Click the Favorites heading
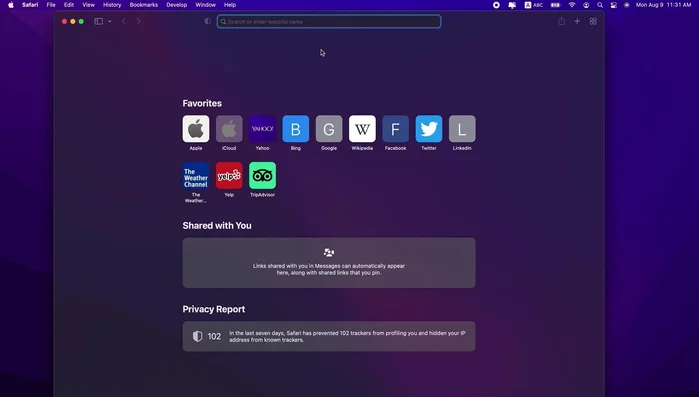 [x=202, y=103]
